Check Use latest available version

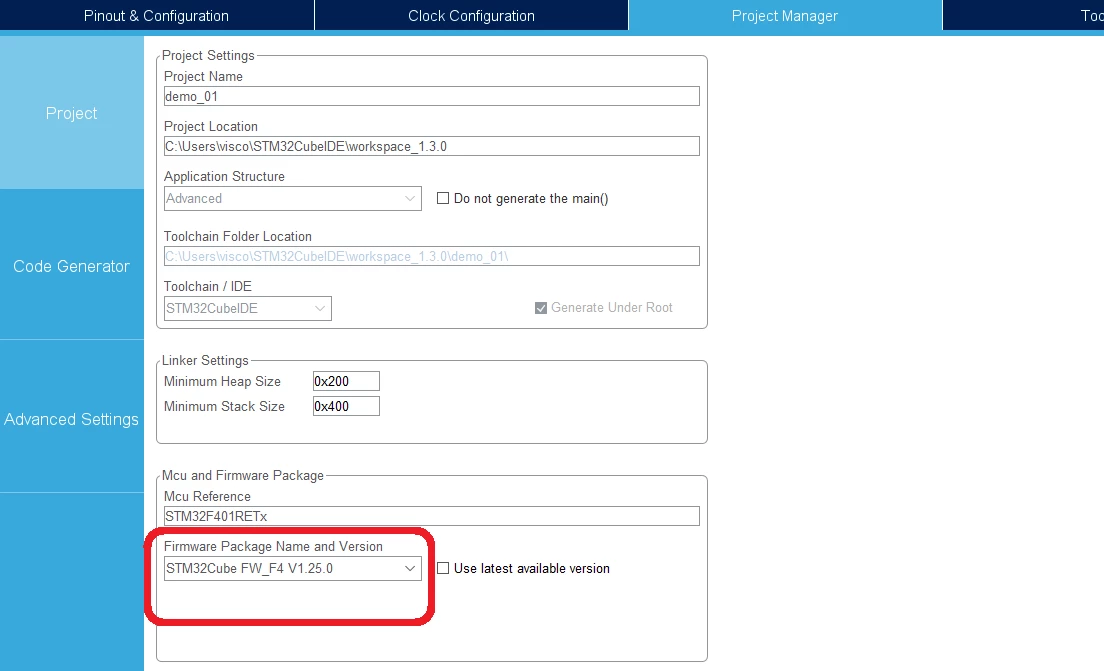click(443, 568)
